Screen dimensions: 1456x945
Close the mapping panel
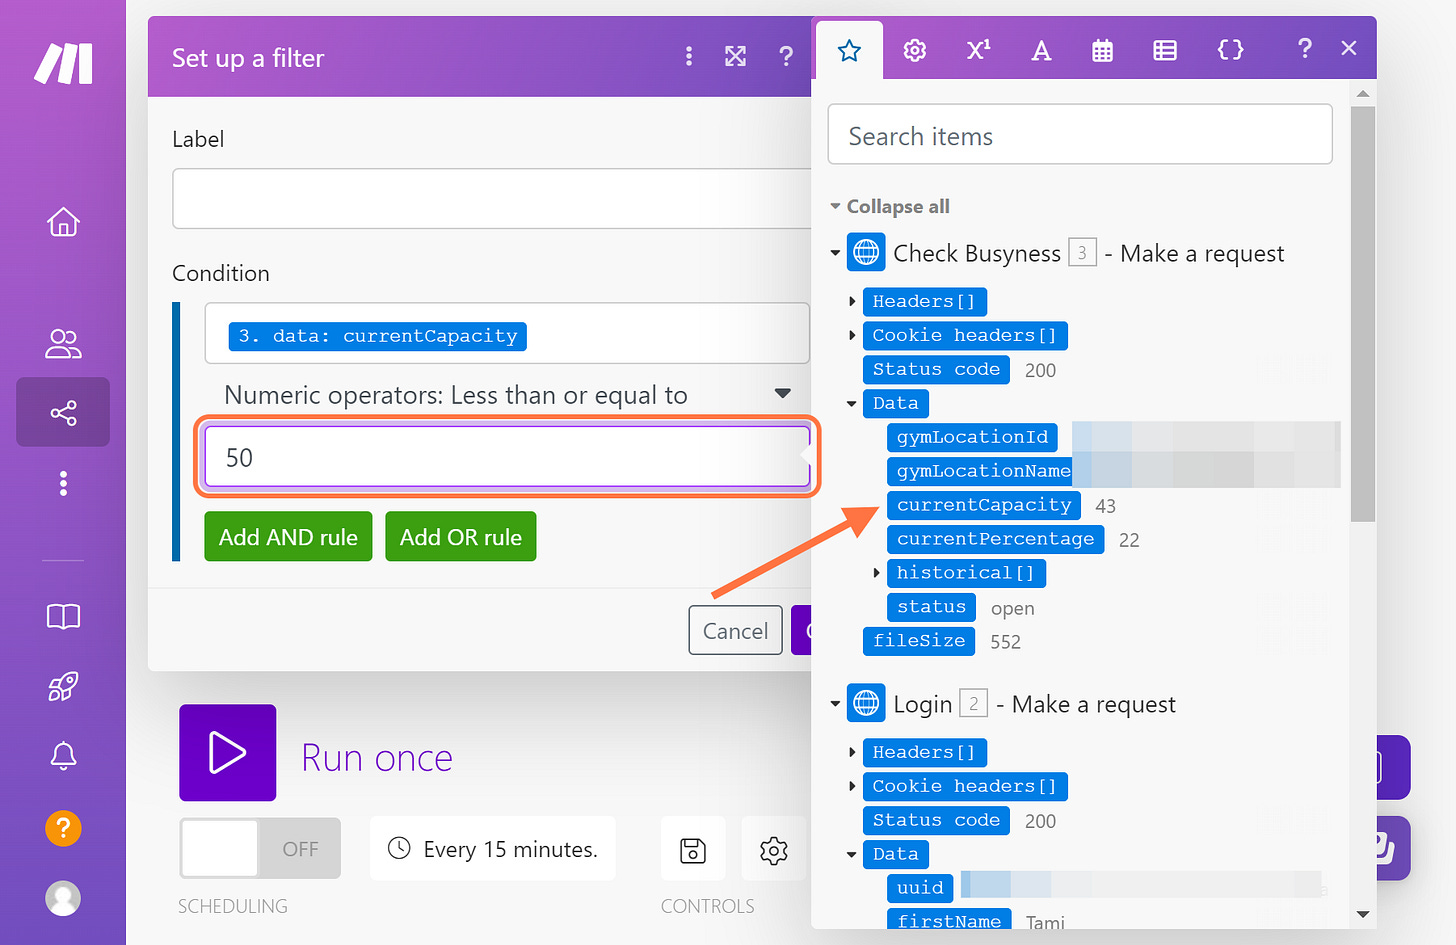(1349, 48)
